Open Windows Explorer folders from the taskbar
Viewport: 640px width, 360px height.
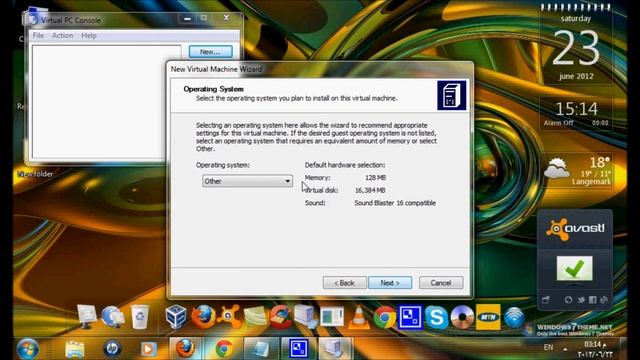tap(74, 349)
